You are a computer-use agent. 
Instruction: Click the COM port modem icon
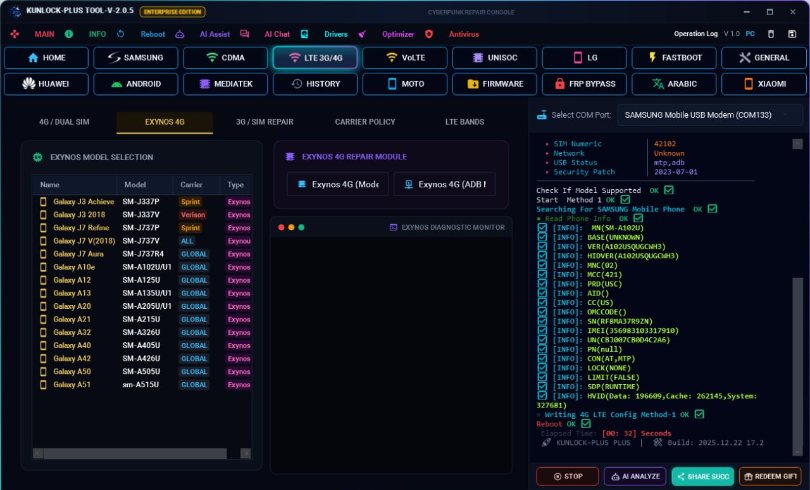coord(541,115)
